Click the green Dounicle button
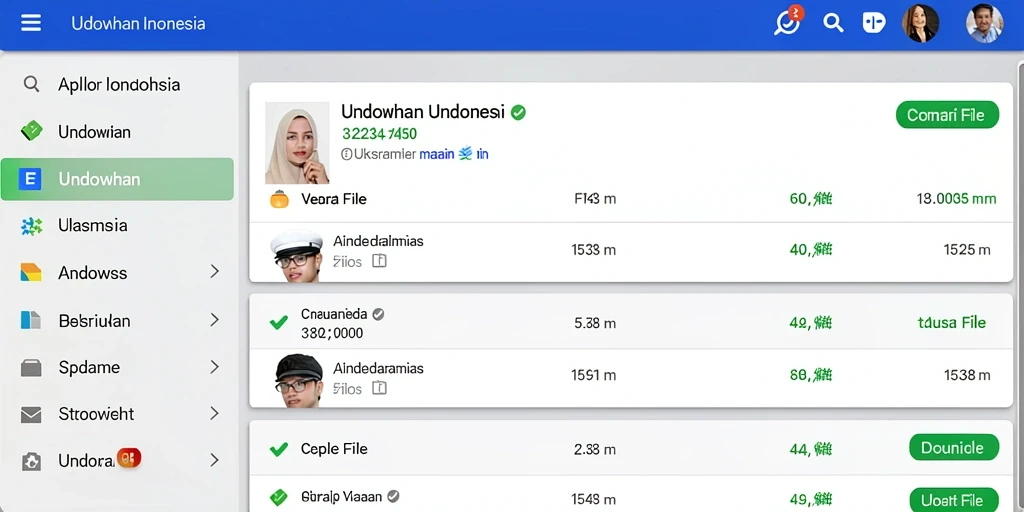 click(954, 447)
